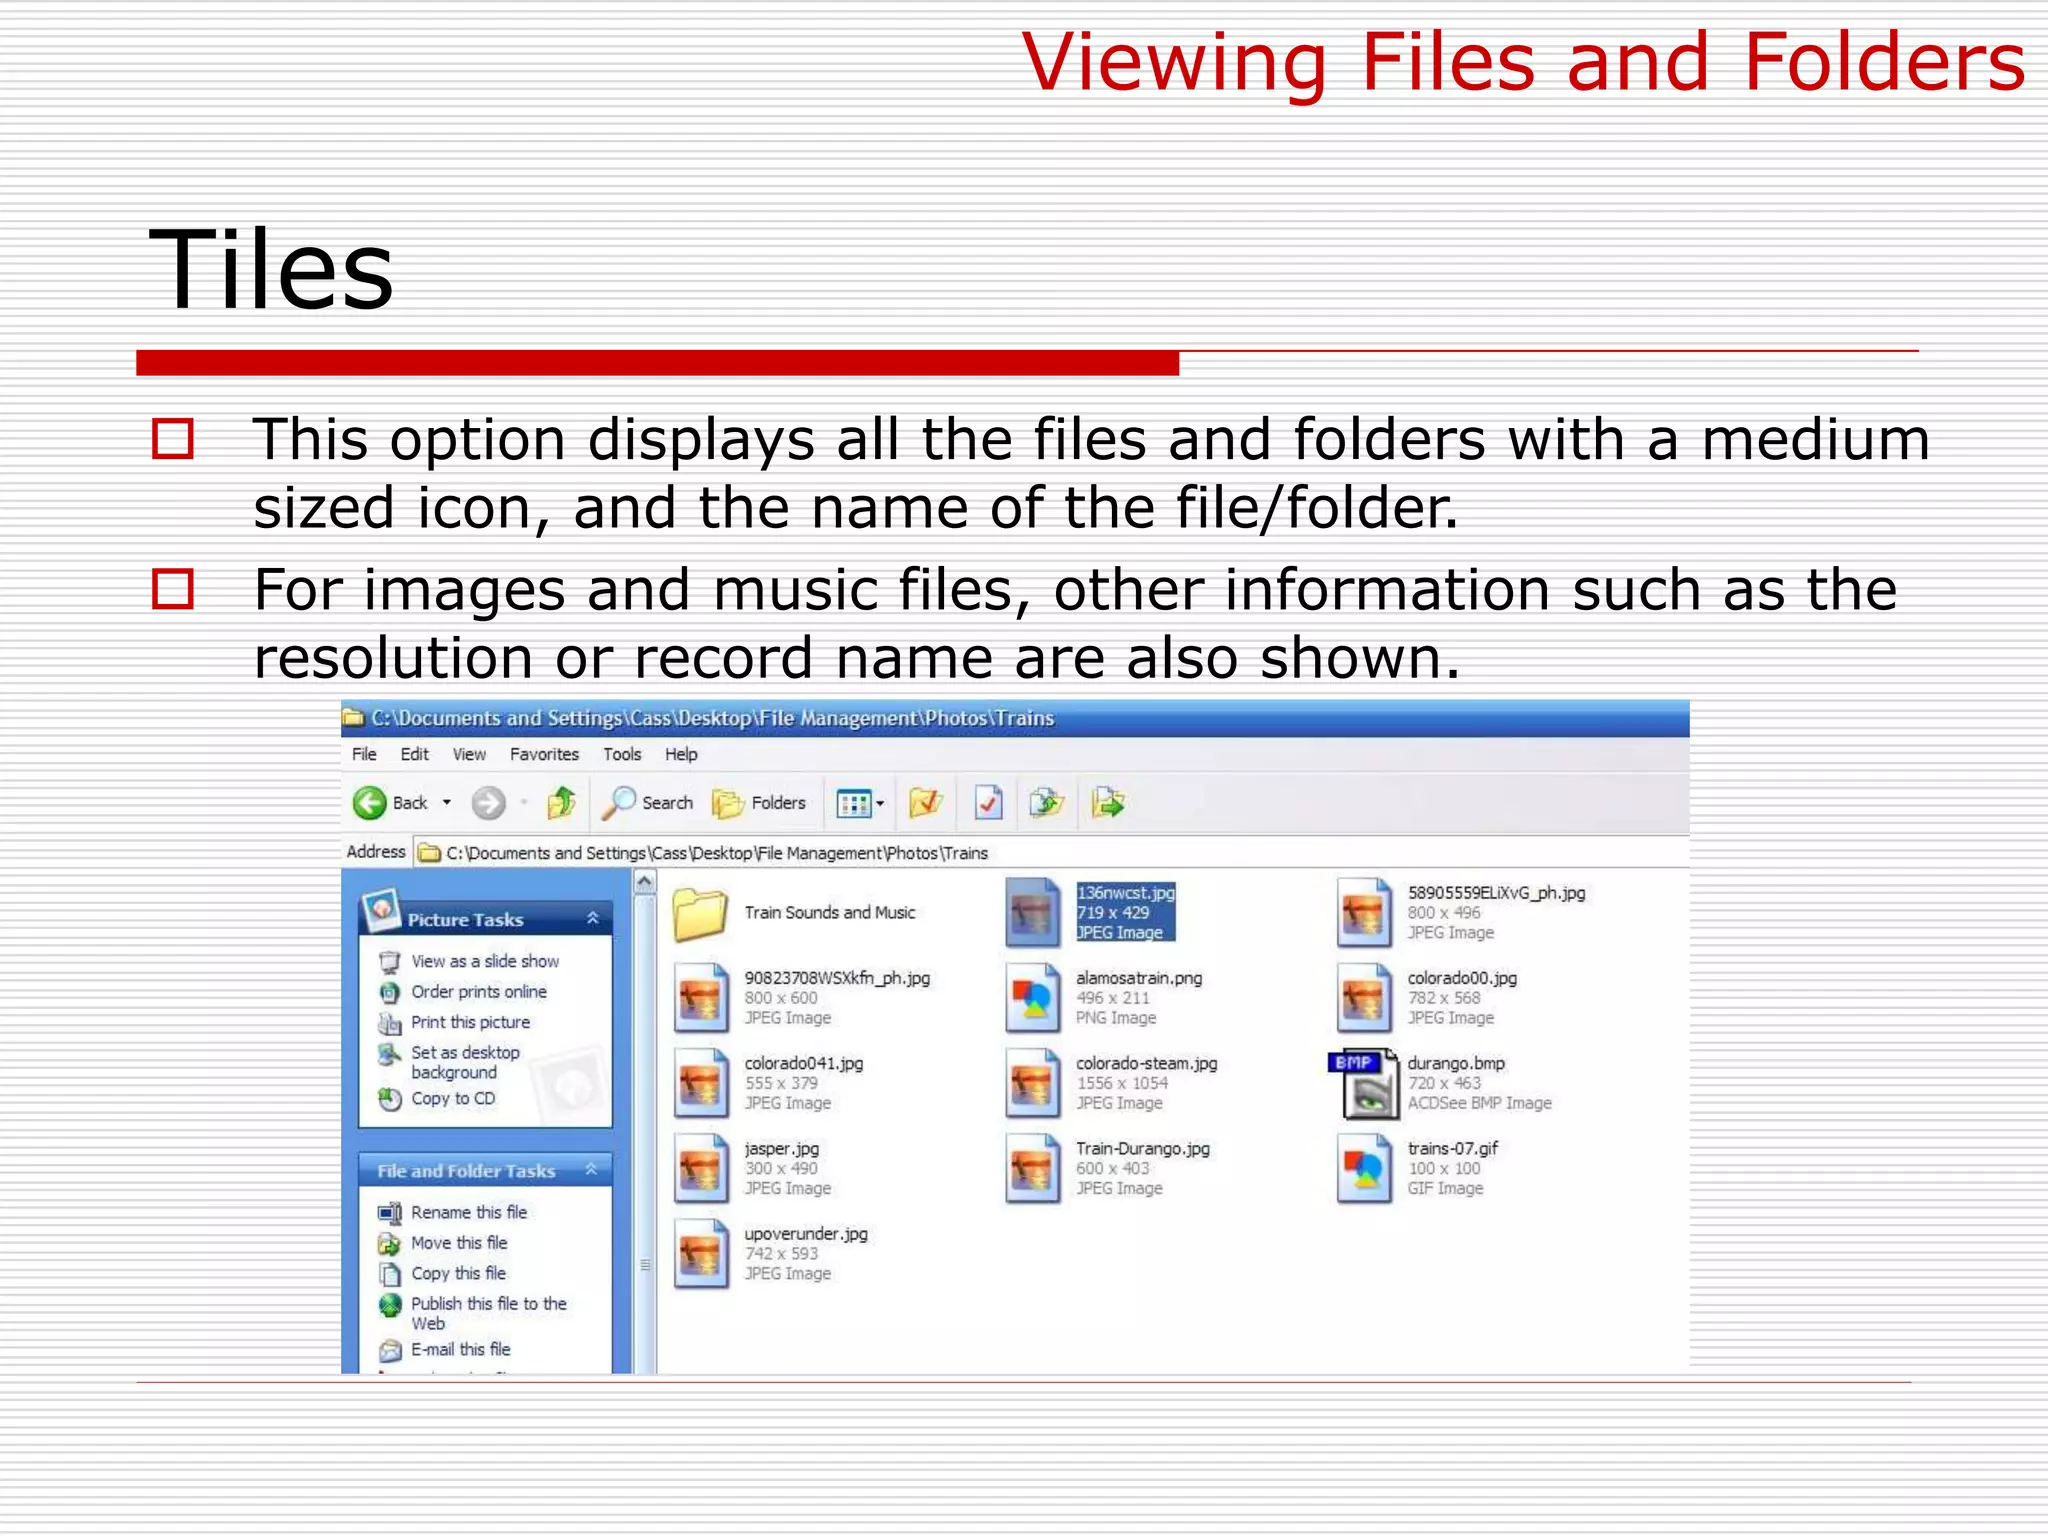Click Copy to CD link
The width and height of the screenshot is (2048, 1536).
pyautogui.click(x=453, y=1098)
